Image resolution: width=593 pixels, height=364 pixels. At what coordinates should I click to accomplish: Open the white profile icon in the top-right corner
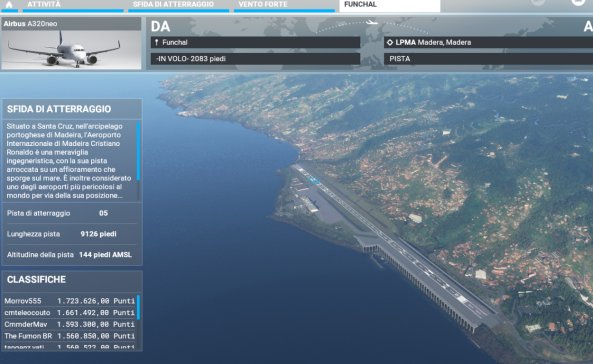tap(578, 2)
